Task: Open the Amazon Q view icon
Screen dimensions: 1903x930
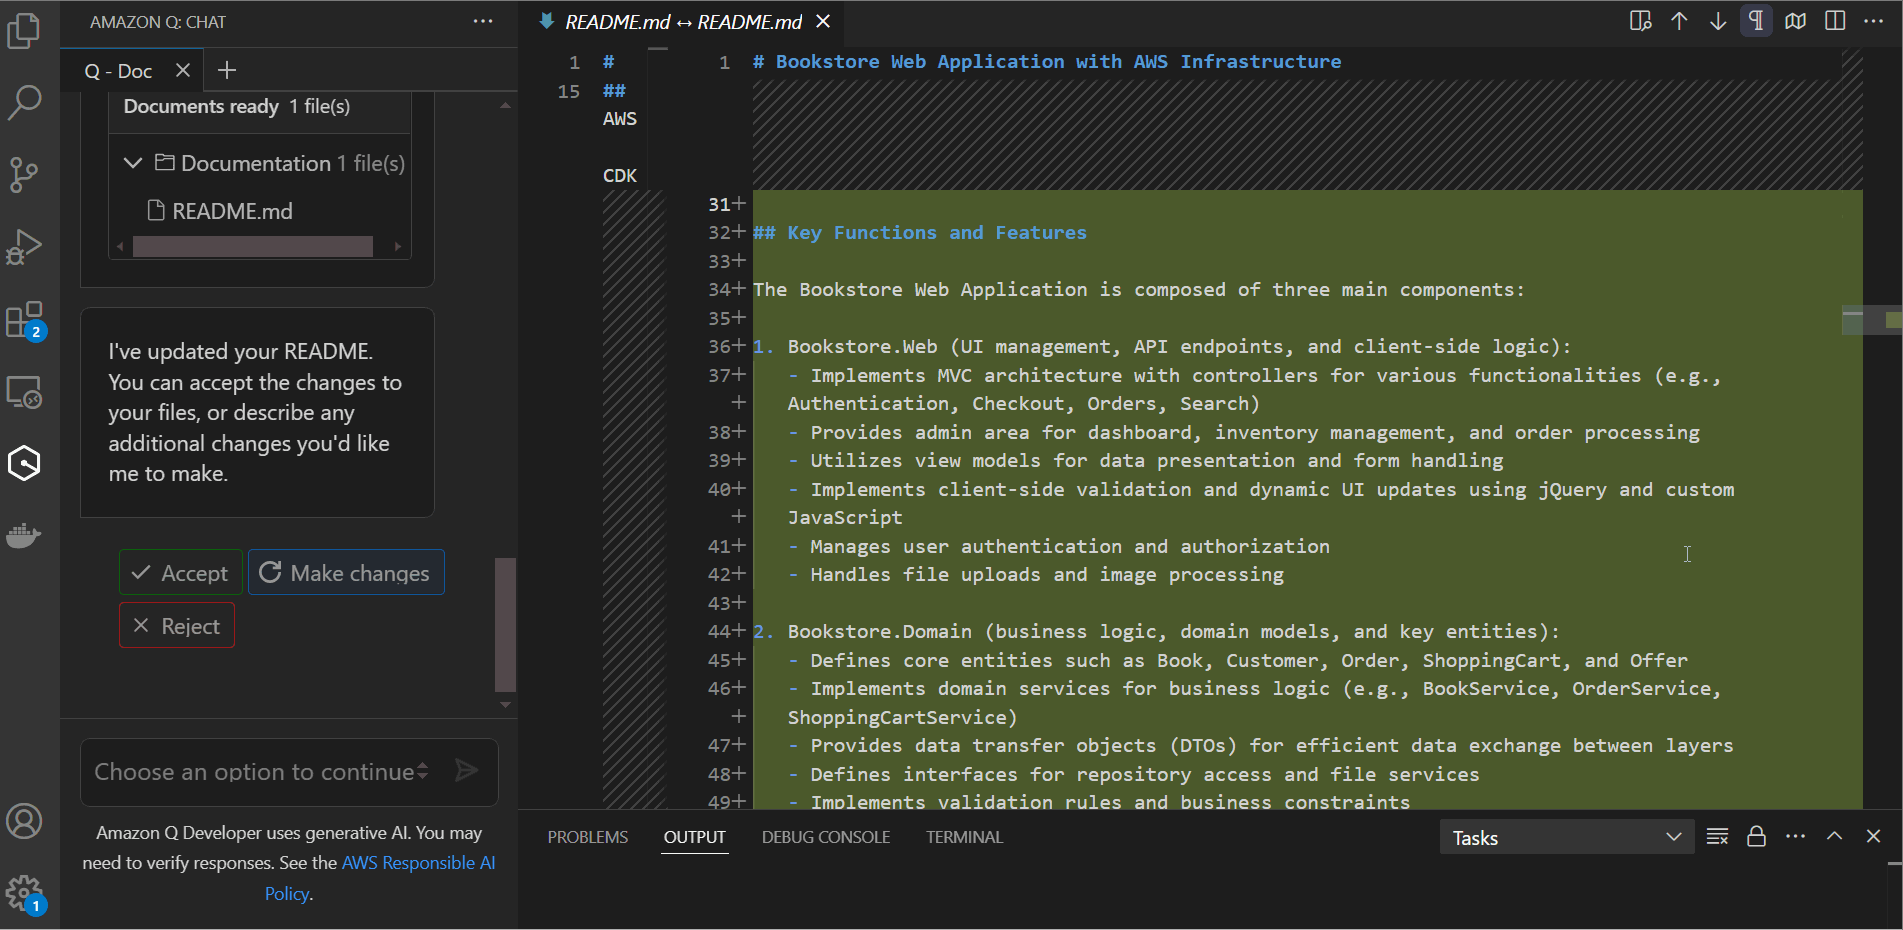Action: tap(24, 463)
